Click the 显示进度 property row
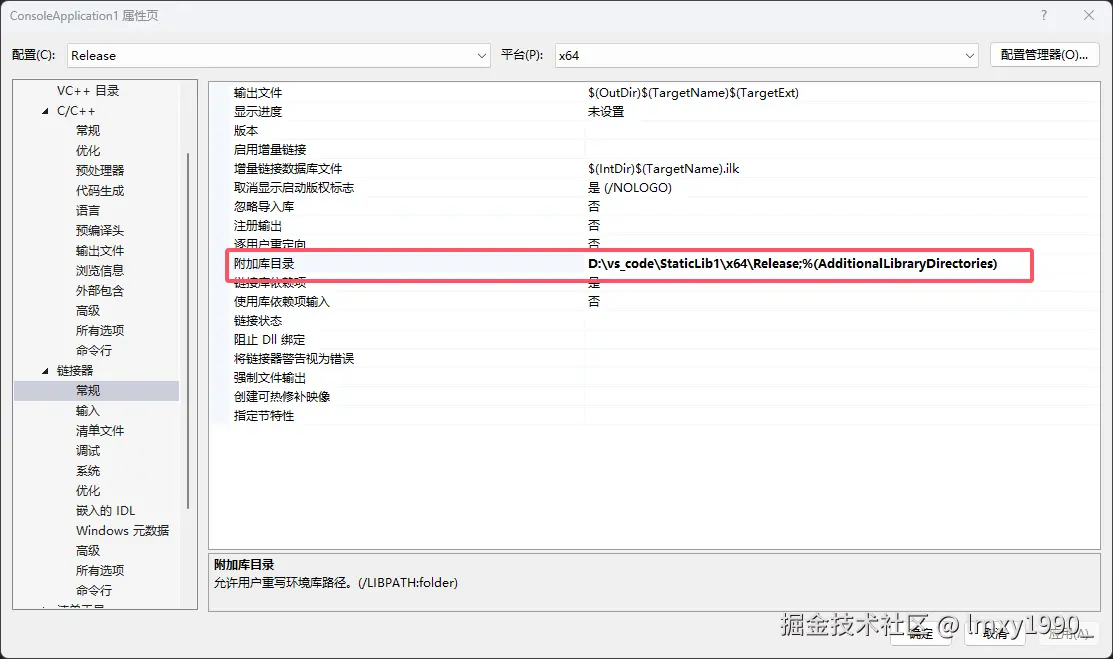Viewport: 1113px width, 659px height. click(654, 111)
